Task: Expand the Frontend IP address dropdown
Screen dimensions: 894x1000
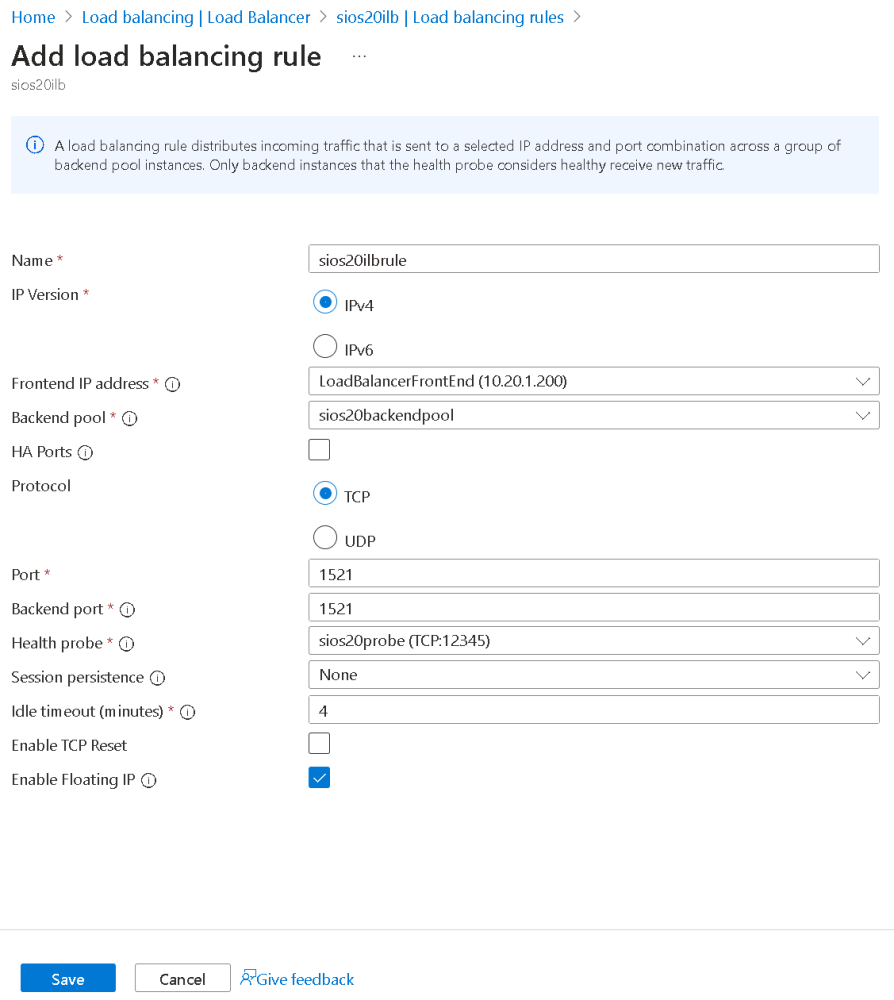Action: click(x=593, y=381)
